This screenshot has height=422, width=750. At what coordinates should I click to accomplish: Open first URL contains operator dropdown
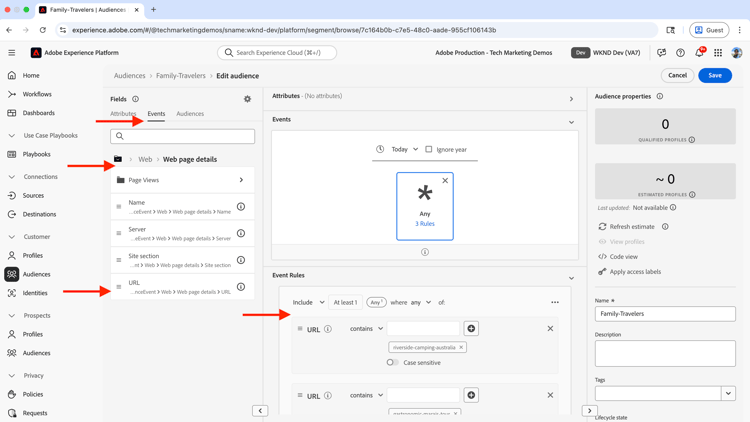pyautogui.click(x=366, y=329)
